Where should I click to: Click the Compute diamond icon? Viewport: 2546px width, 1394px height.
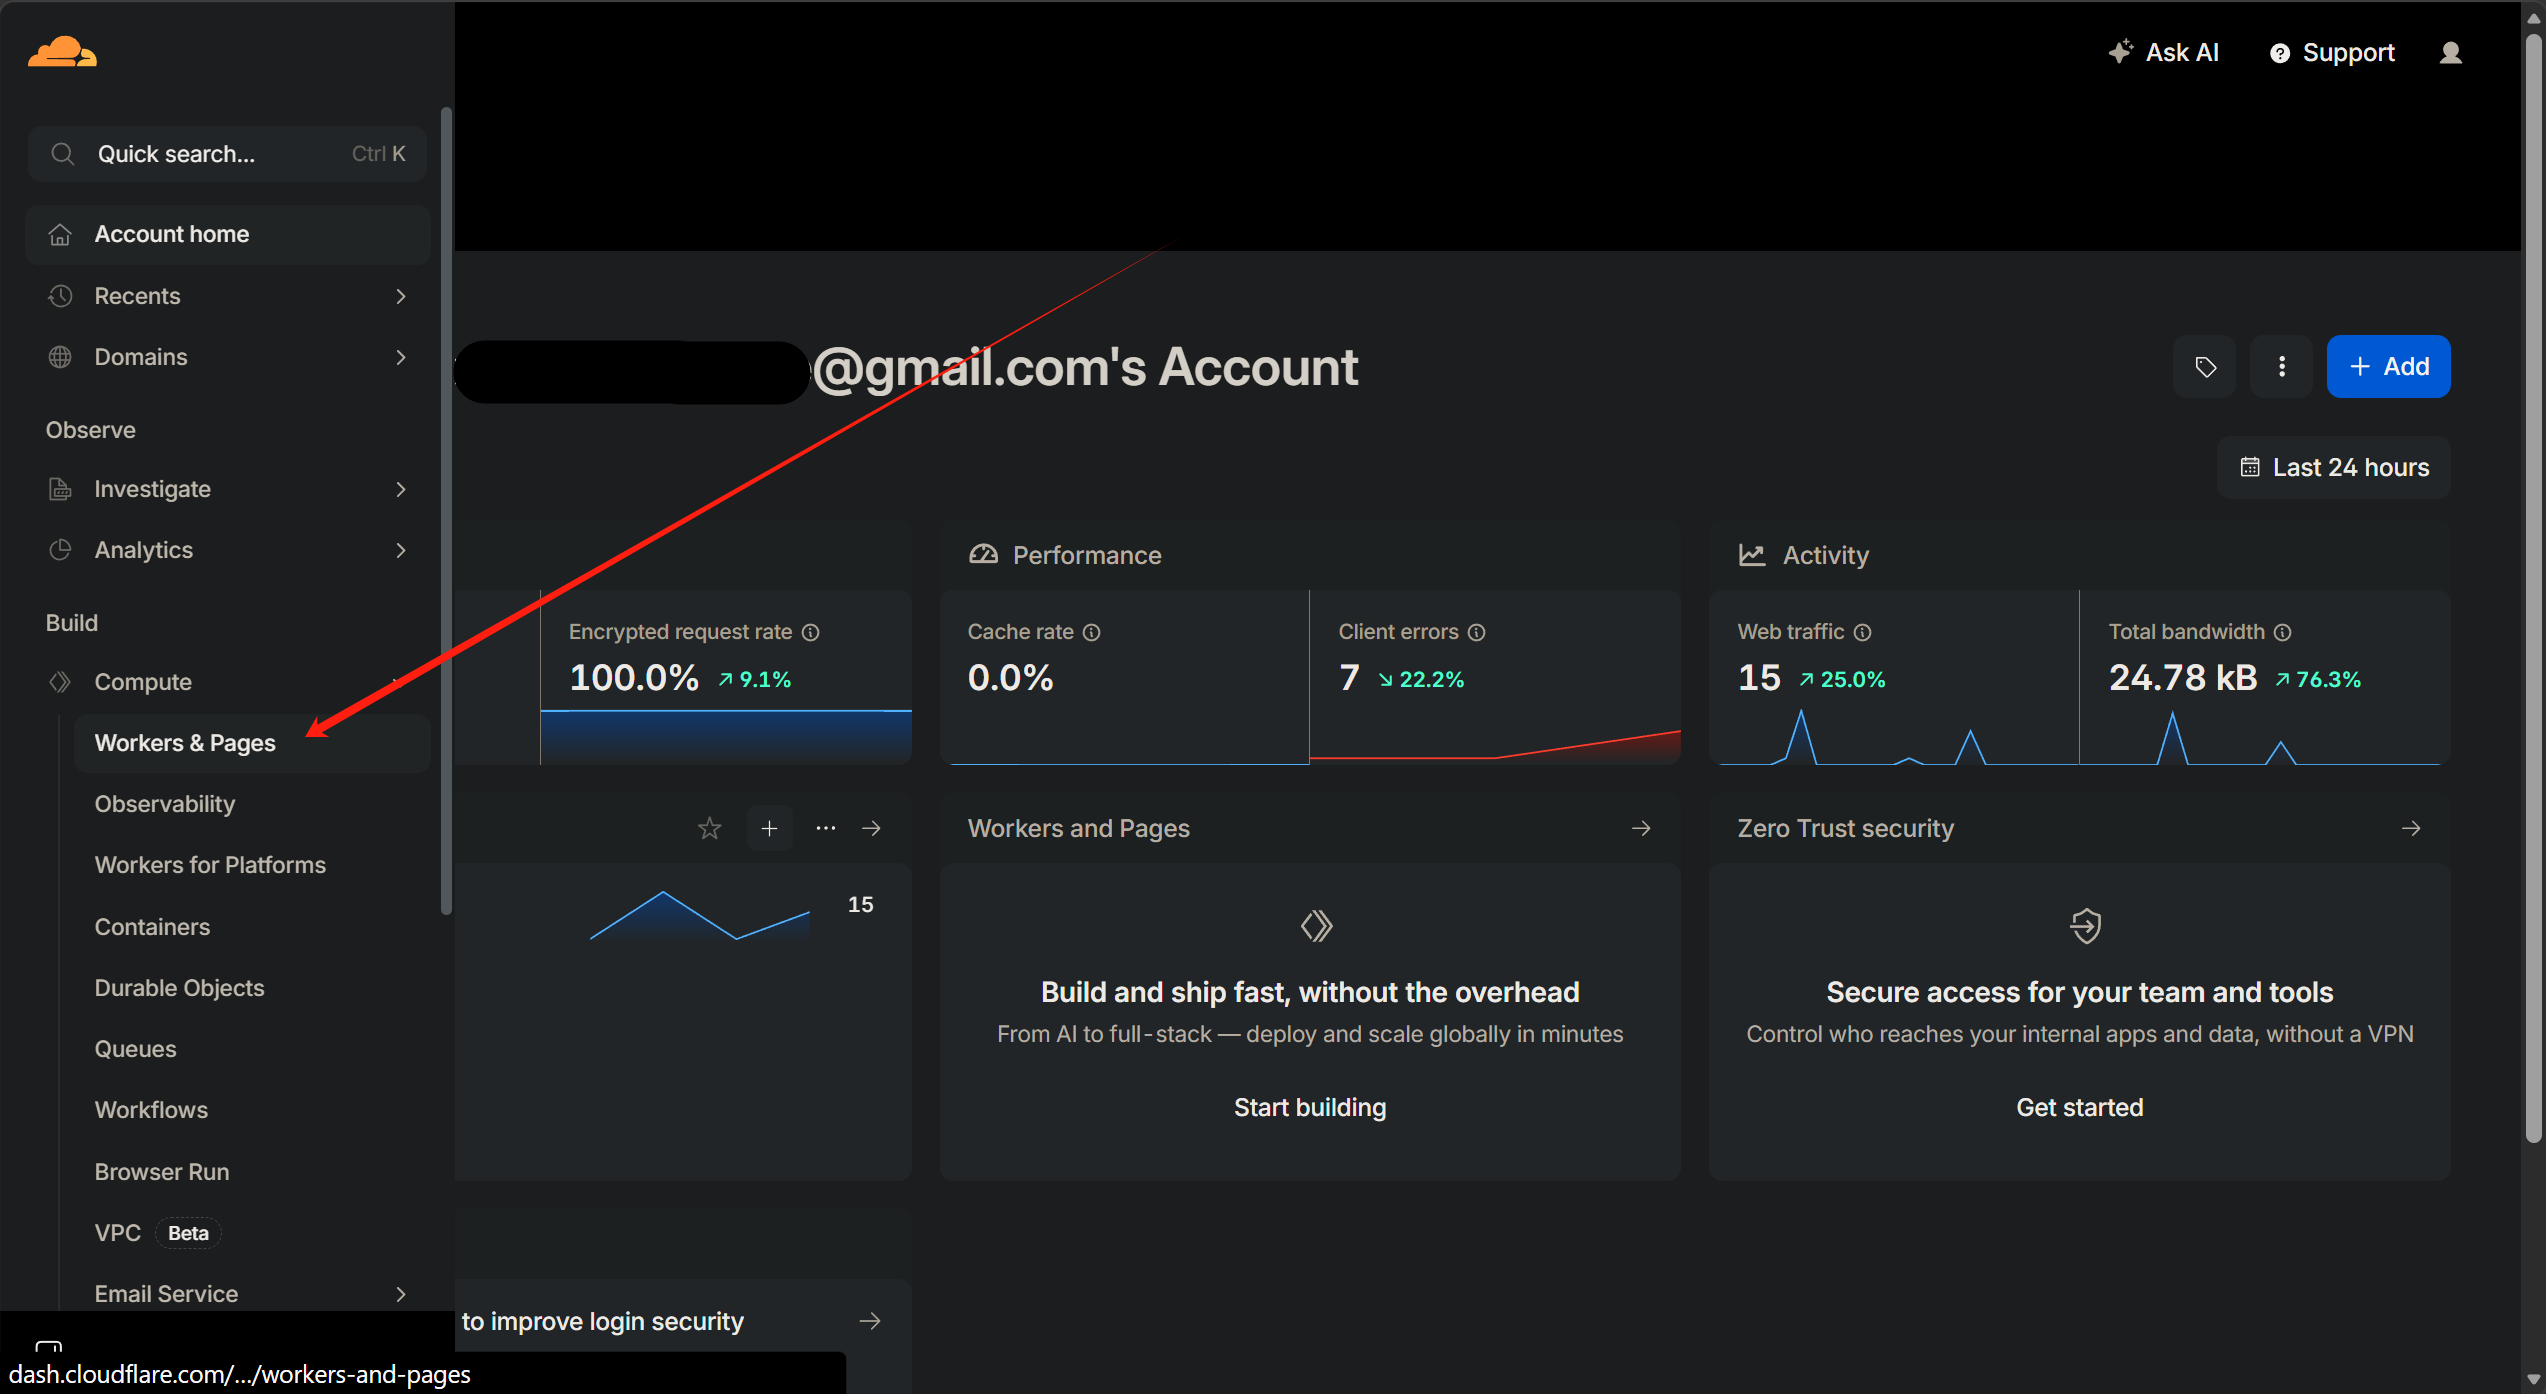pyautogui.click(x=60, y=682)
